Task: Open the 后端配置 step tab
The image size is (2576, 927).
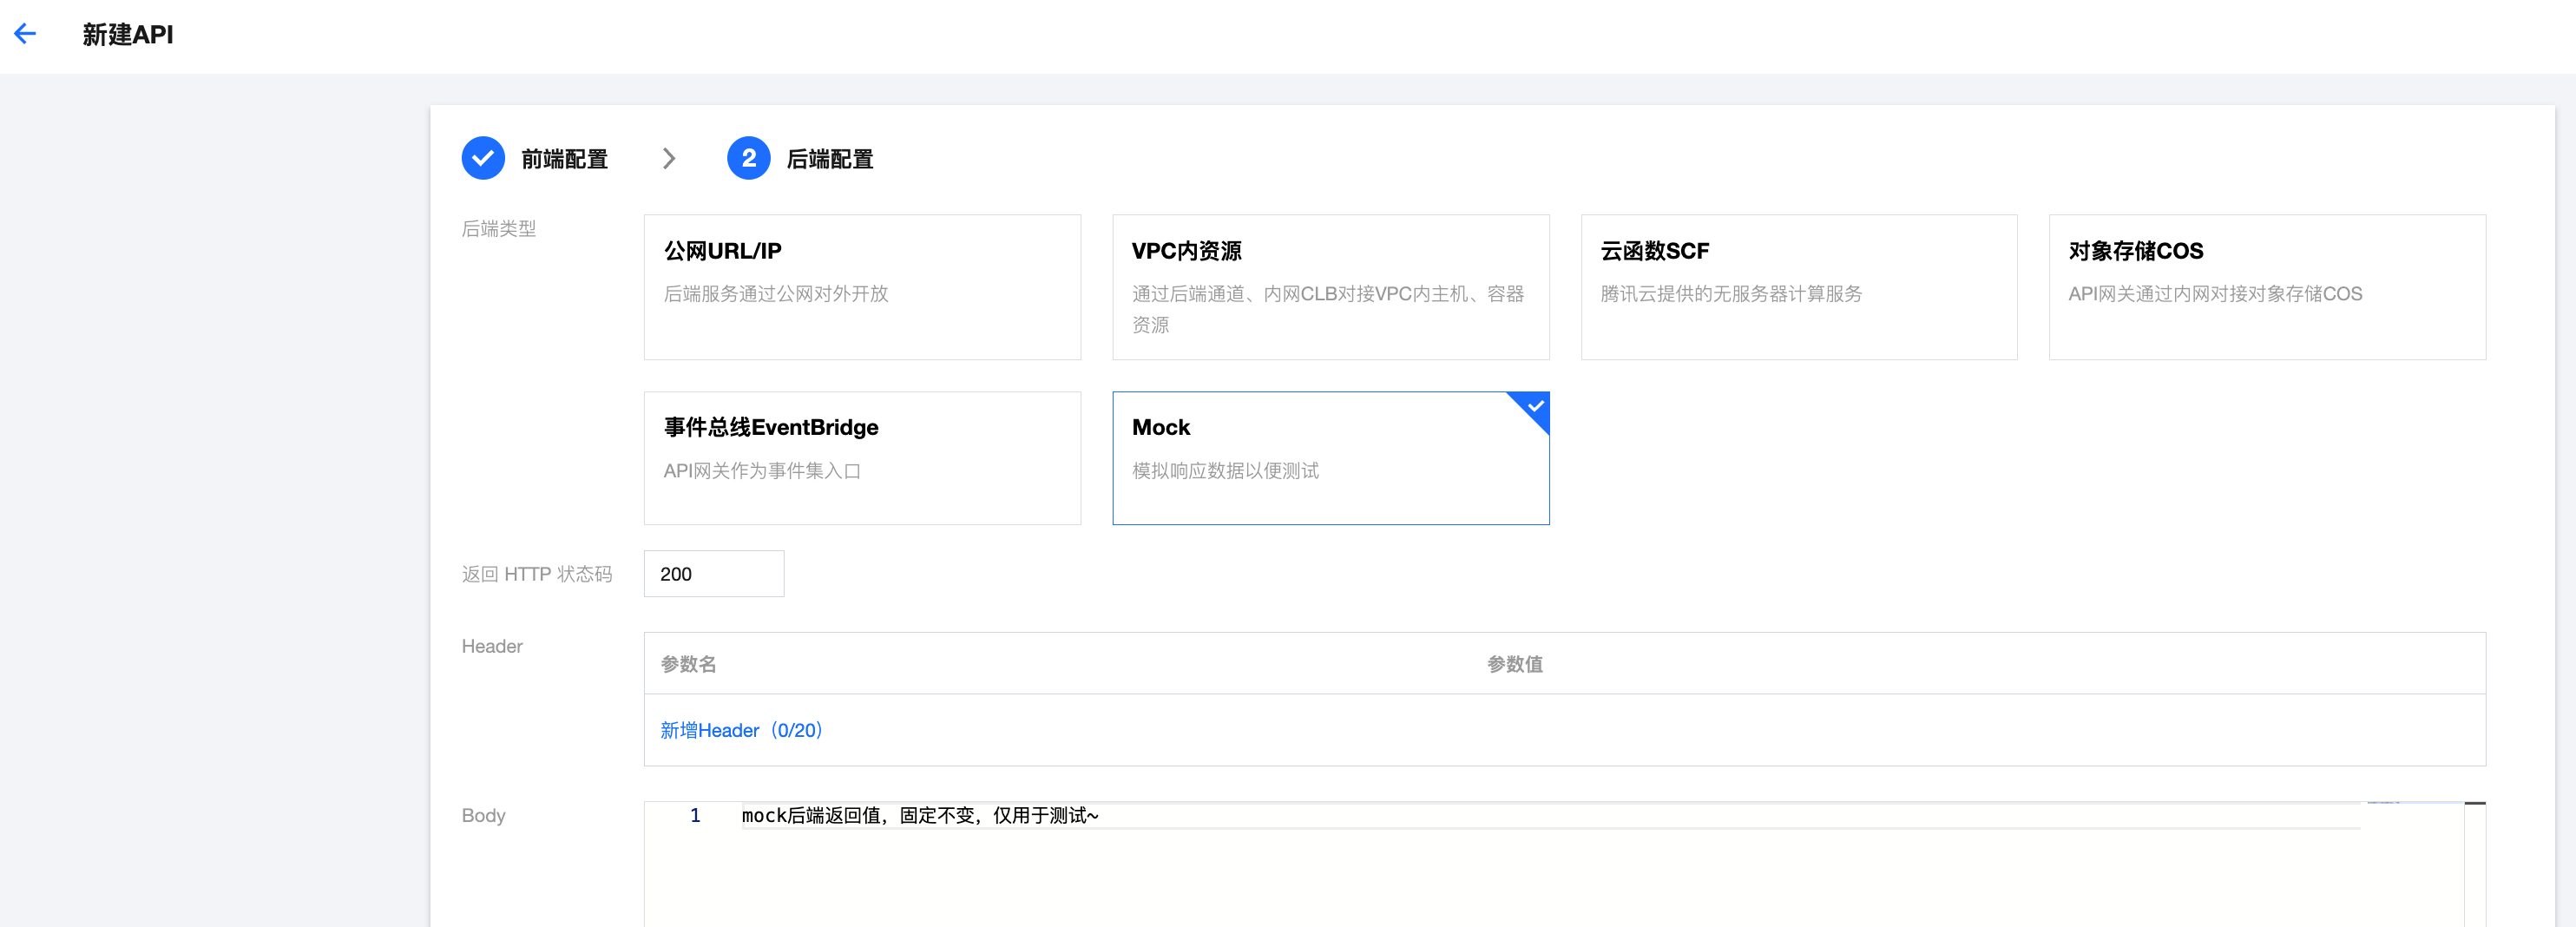Action: click(830, 159)
